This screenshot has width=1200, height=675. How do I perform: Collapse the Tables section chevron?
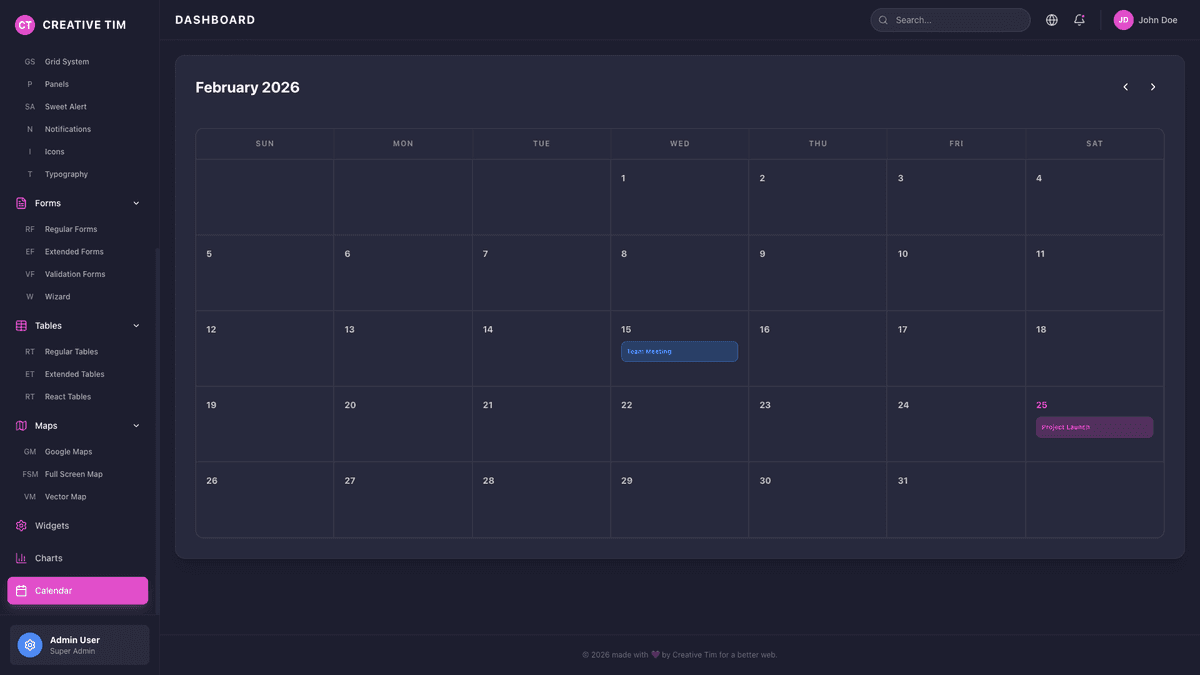[136, 325]
